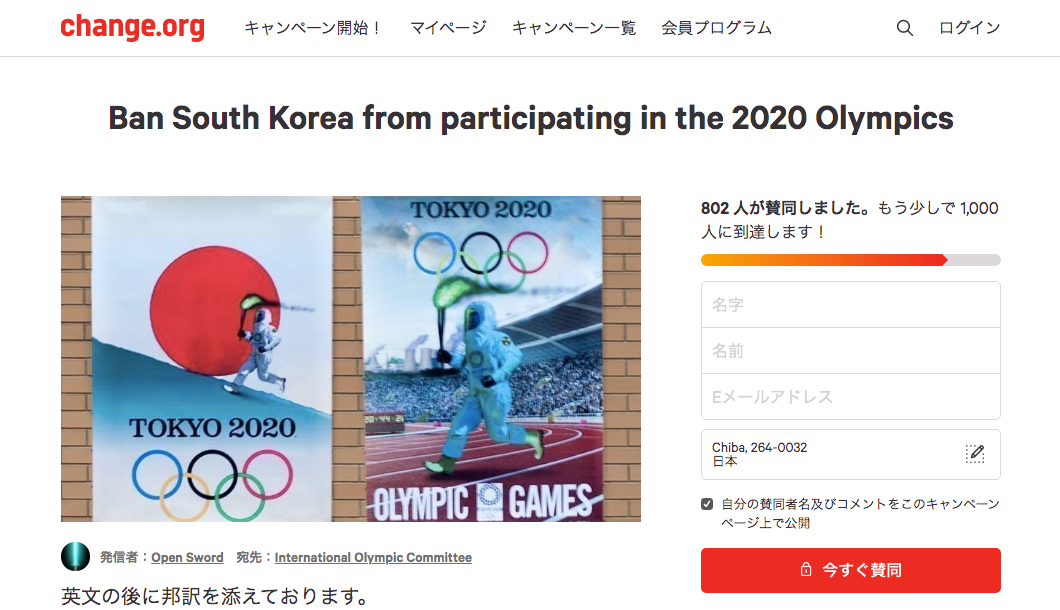
Task: Click the search magnifier icon
Action: pyautogui.click(x=905, y=28)
